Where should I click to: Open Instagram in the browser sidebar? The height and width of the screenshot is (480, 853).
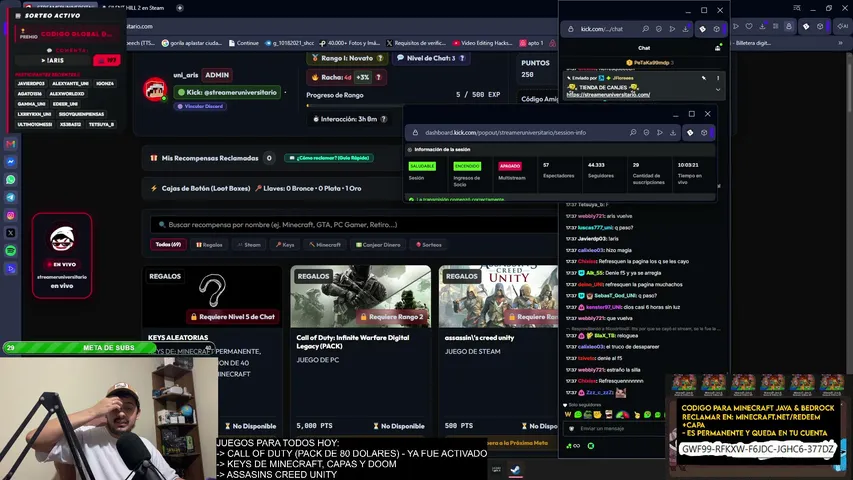tap(10, 216)
